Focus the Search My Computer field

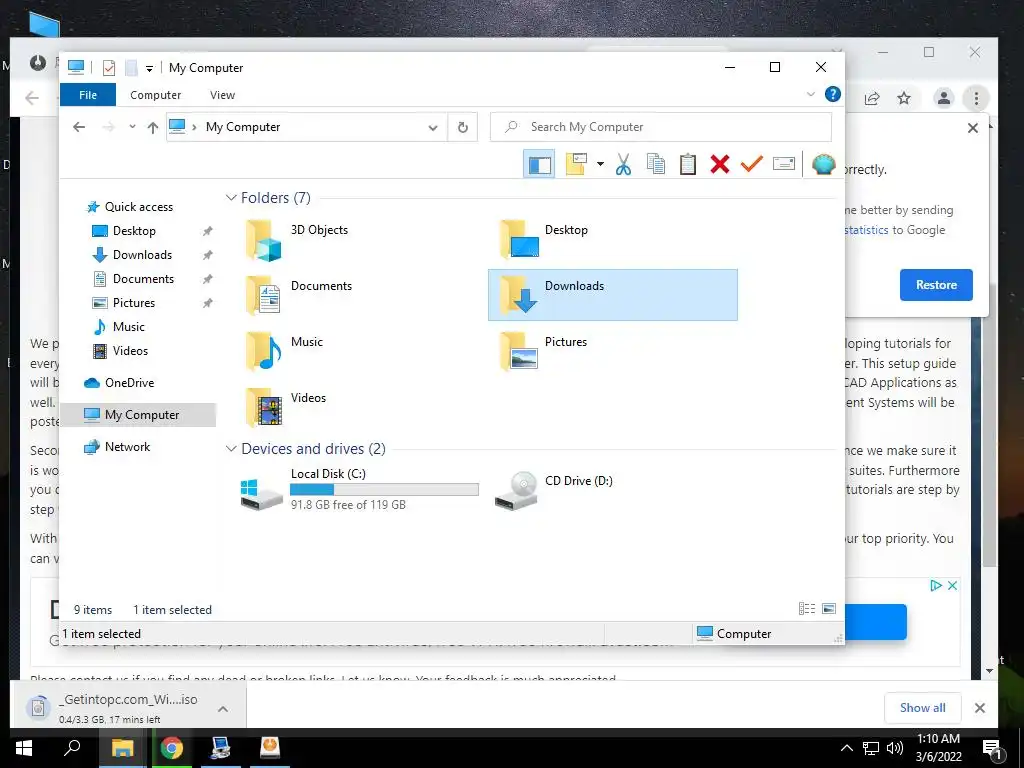[660, 127]
